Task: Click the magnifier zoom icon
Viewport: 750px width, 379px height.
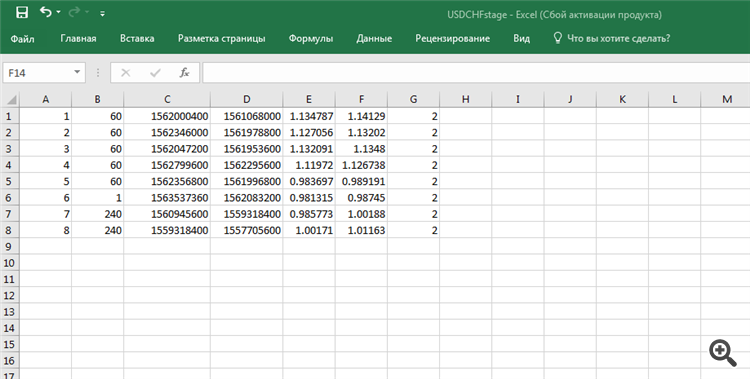Action: (x=723, y=353)
